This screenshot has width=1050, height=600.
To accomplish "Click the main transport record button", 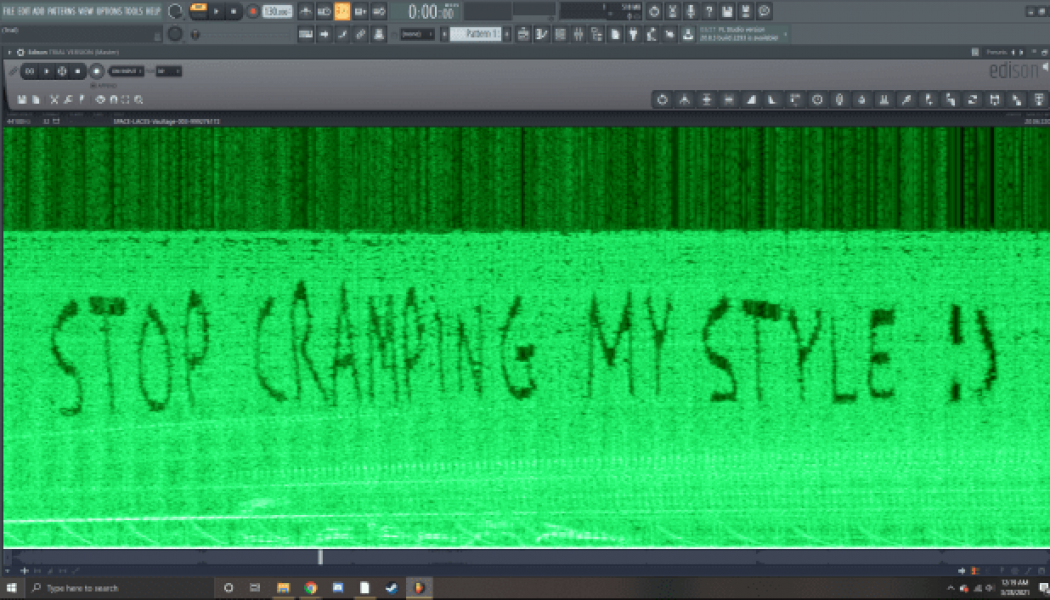I will [x=252, y=11].
